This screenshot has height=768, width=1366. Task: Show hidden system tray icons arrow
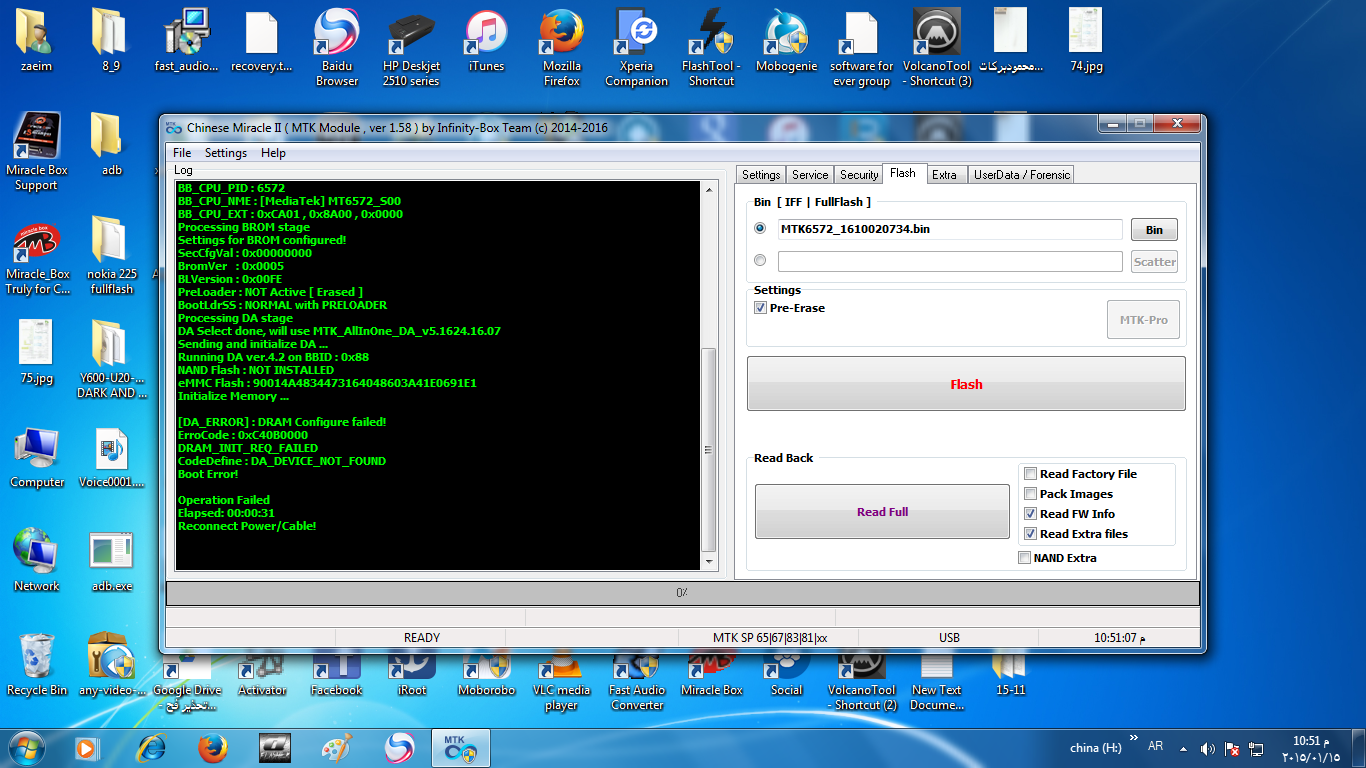pyautogui.click(x=1183, y=748)
